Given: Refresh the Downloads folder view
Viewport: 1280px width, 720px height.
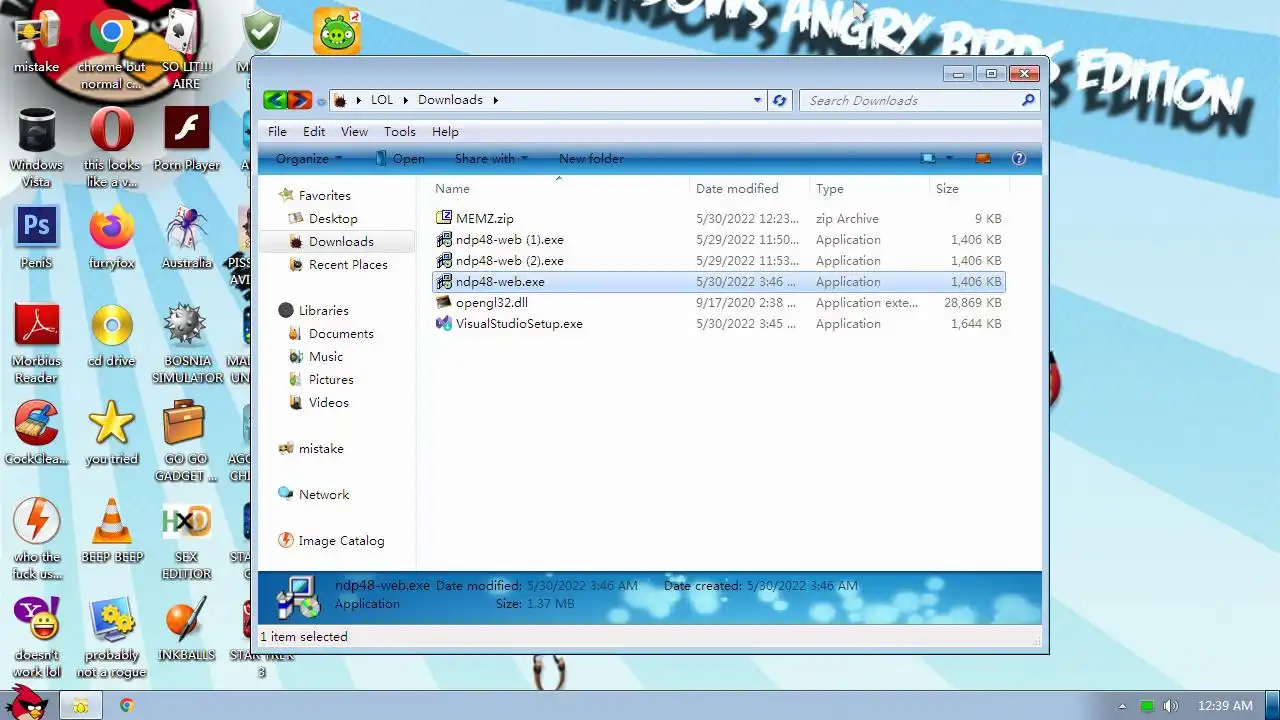Looking at the screenshot, I should click(780, 100).
